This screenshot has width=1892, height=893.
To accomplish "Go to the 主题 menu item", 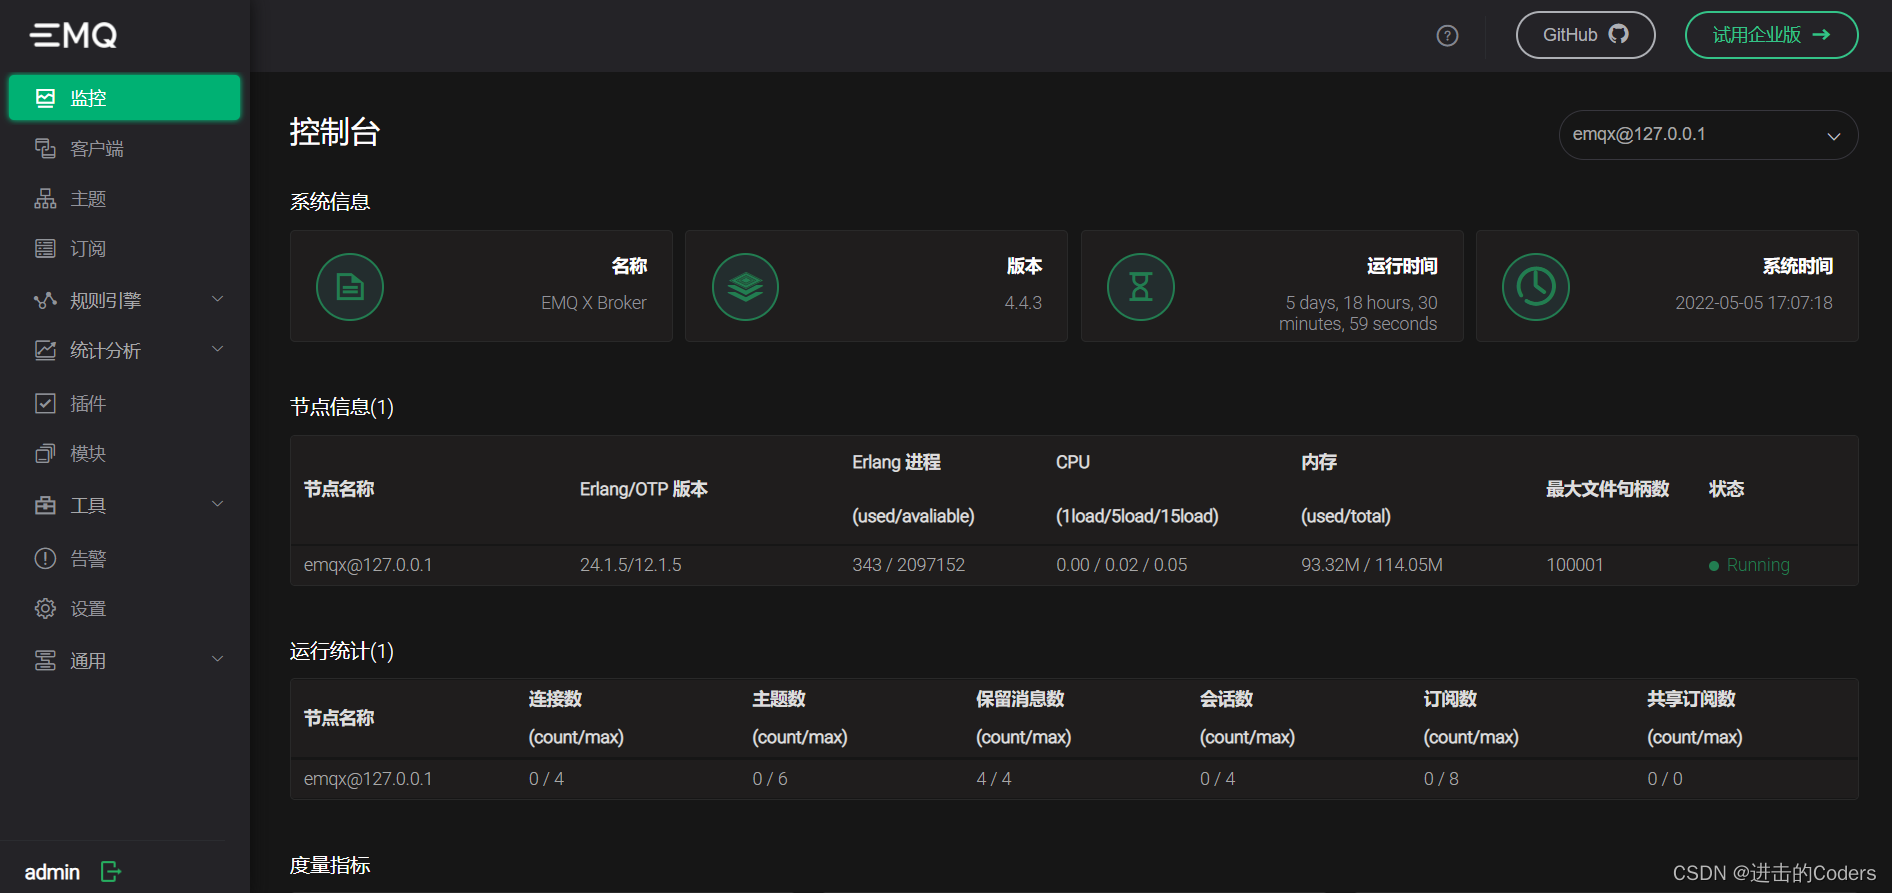I will [x=124, y=199].
